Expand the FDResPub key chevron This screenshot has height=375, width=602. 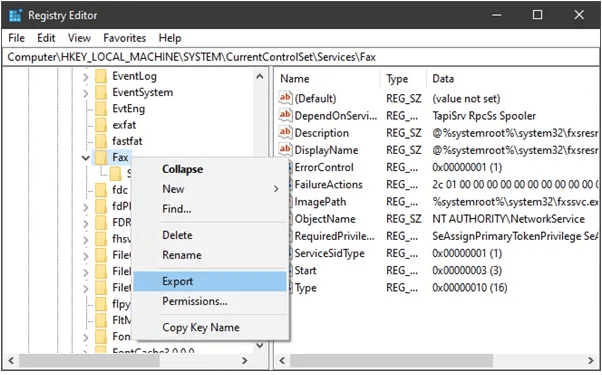[86, 223]
